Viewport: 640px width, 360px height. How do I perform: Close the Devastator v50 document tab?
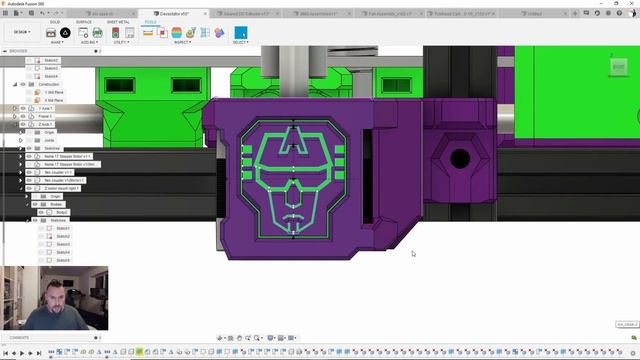[x=205, y=13]
